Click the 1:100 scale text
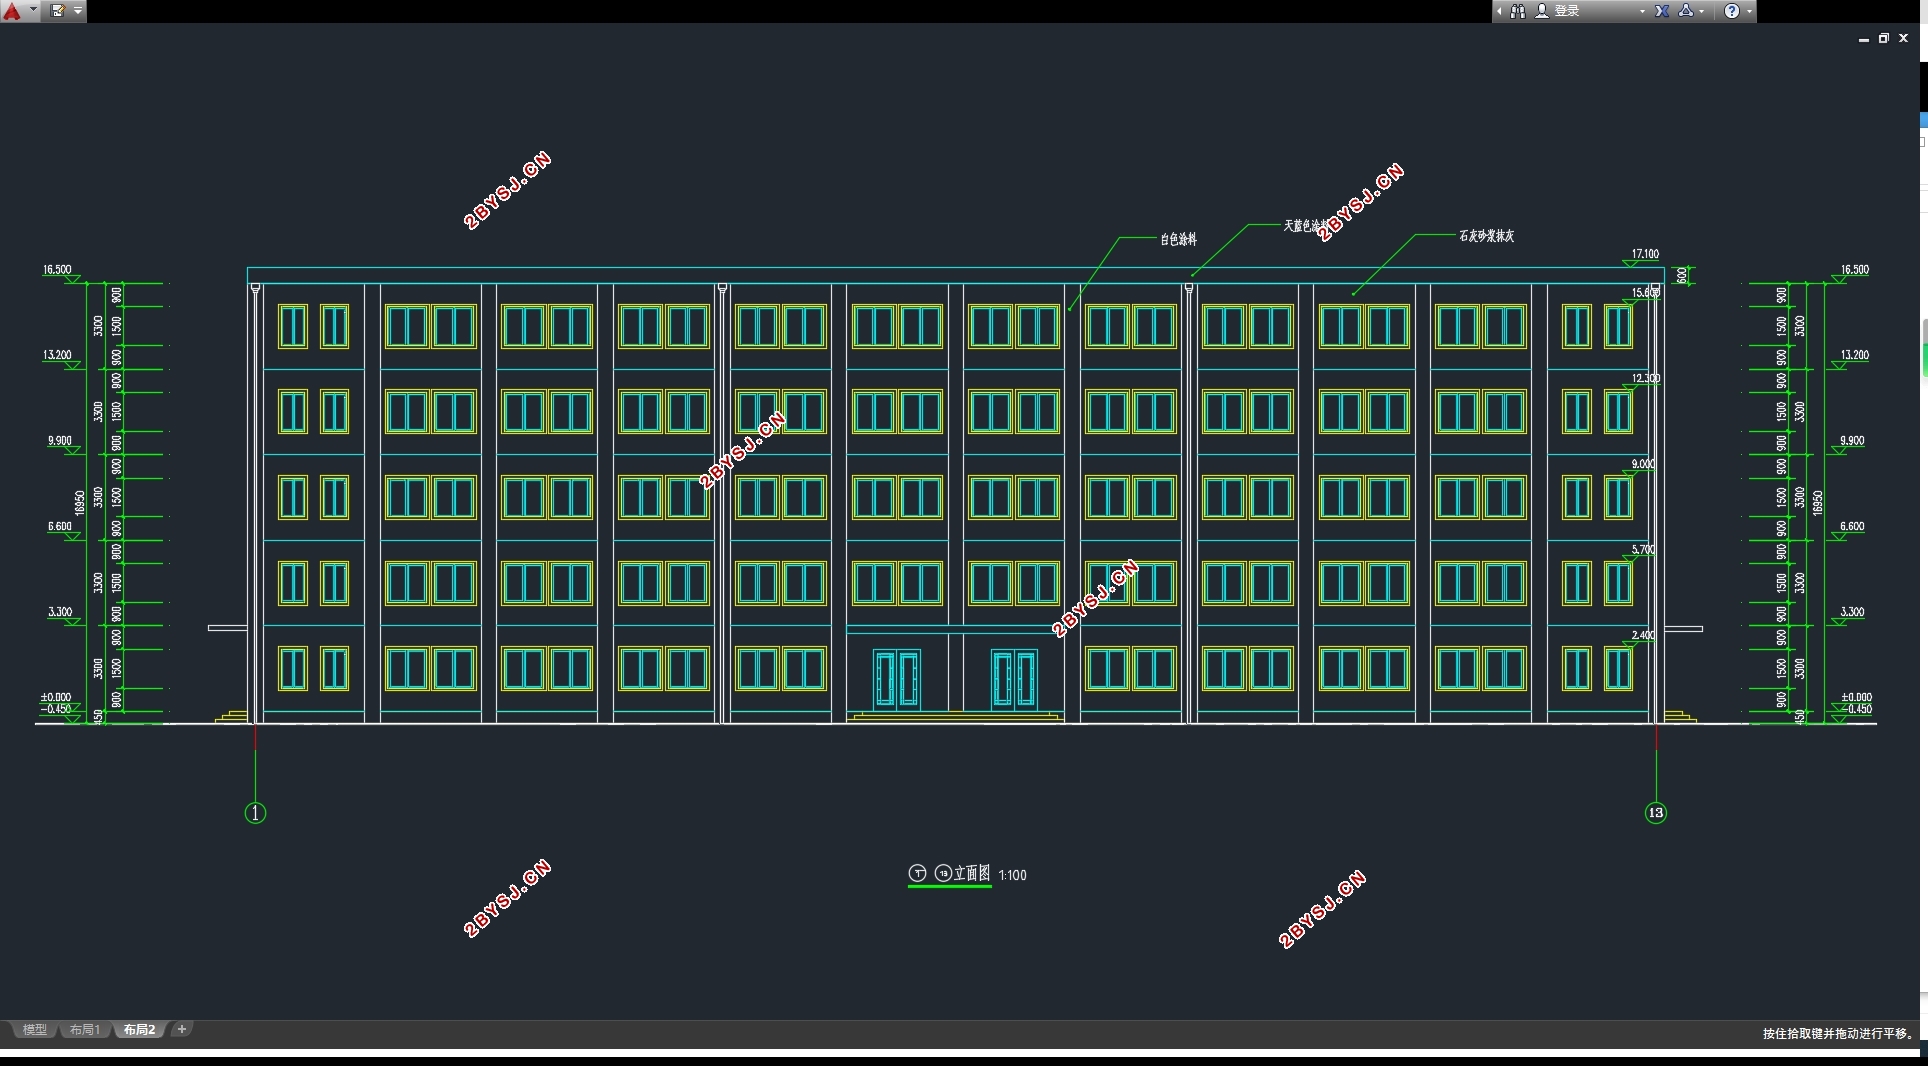 1012,875
